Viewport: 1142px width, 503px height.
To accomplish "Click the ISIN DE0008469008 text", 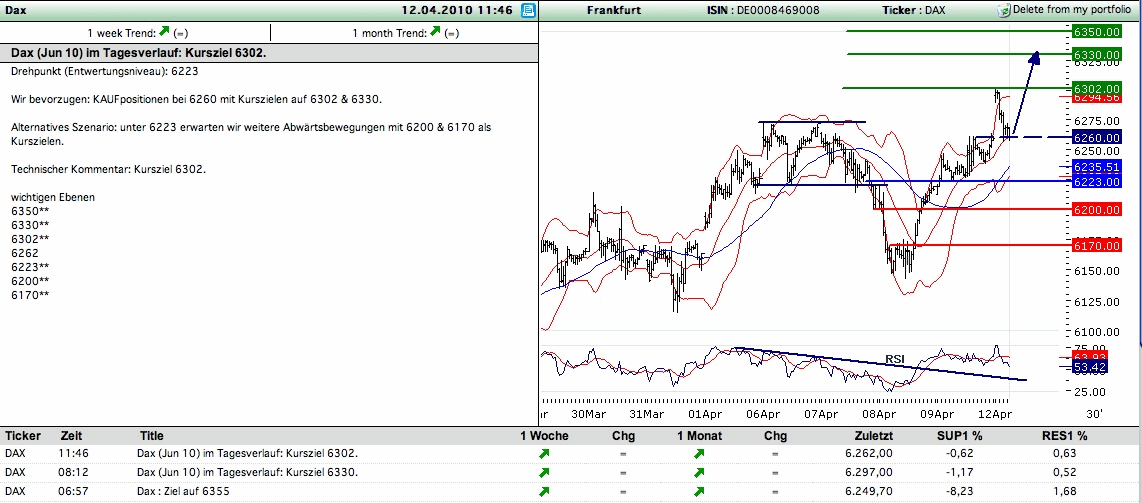I will click(763, 10).
